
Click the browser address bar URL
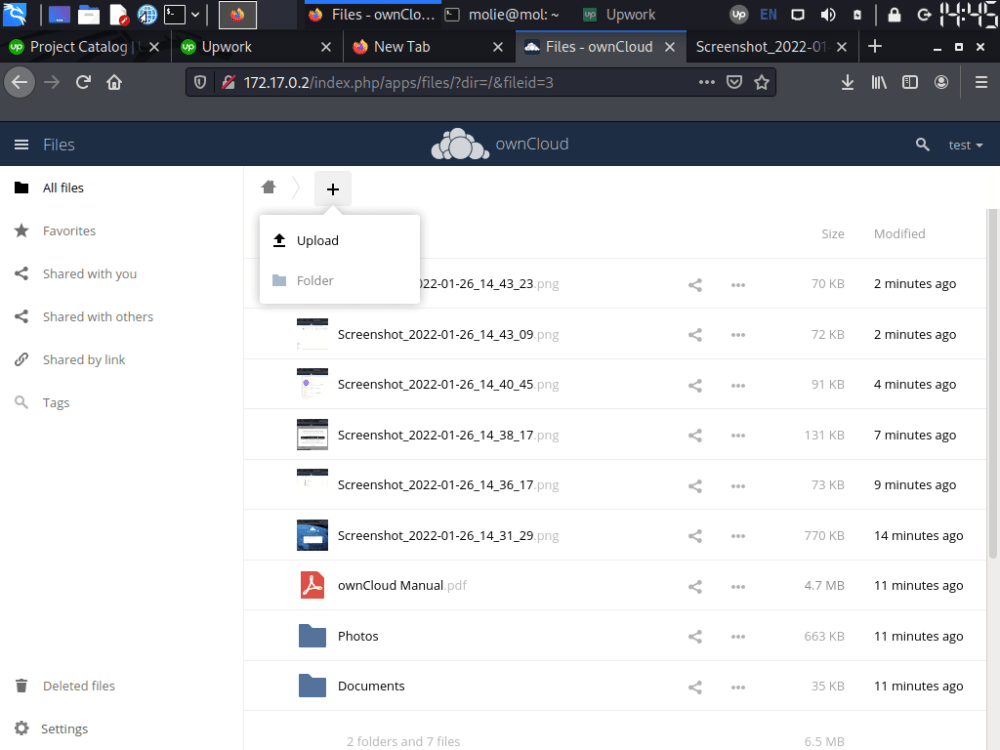click(x=399, y=82)
